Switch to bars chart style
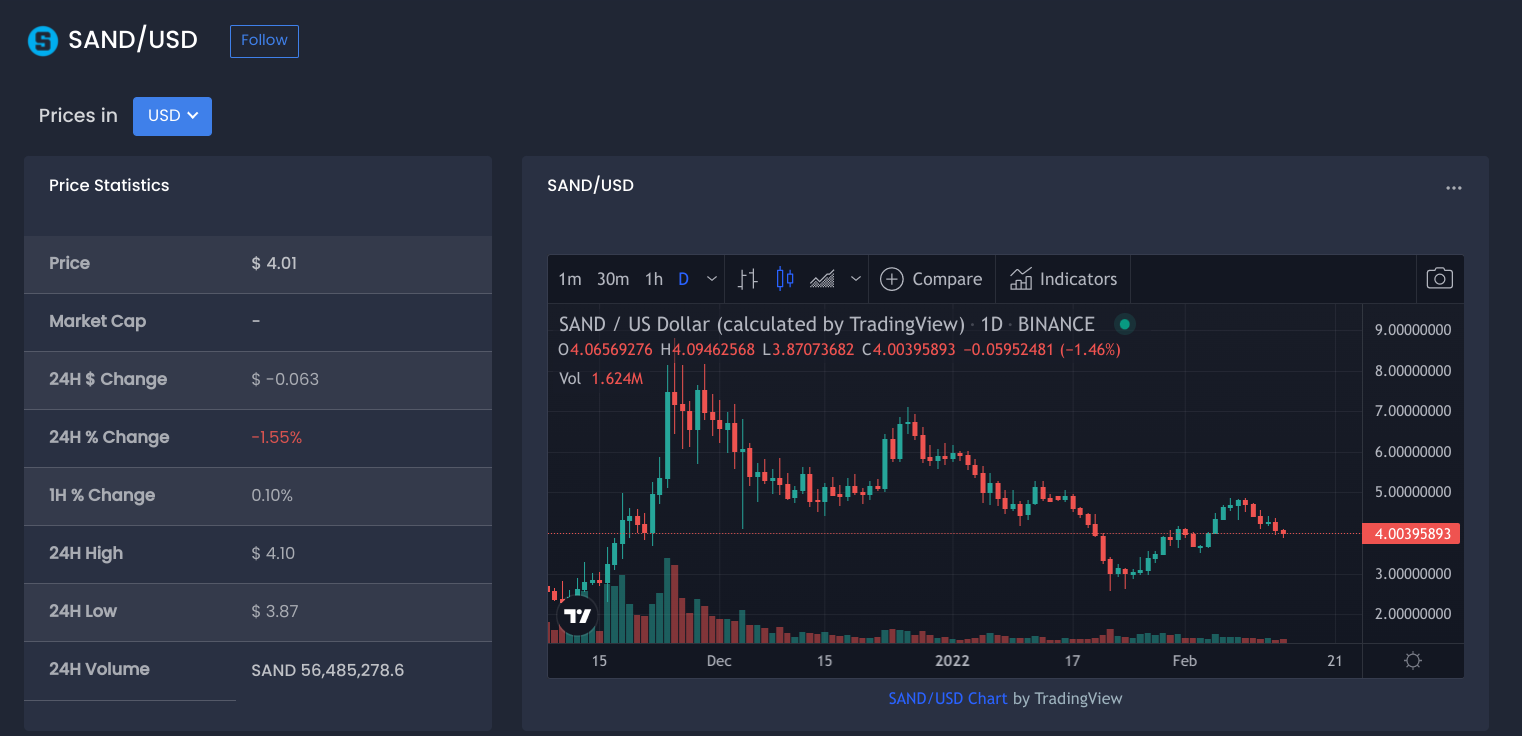 748,279
